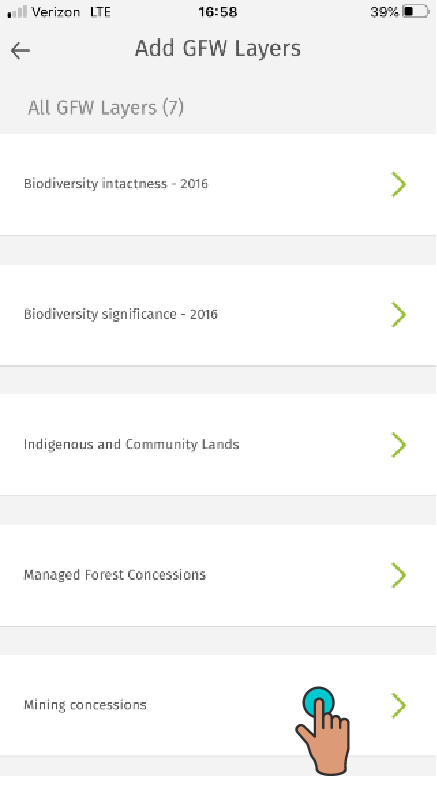The height and width of the screenshot is (786, 437).
Task: Select the Biodiversity significance - 2016 label
Action: (x=121, y=314)
